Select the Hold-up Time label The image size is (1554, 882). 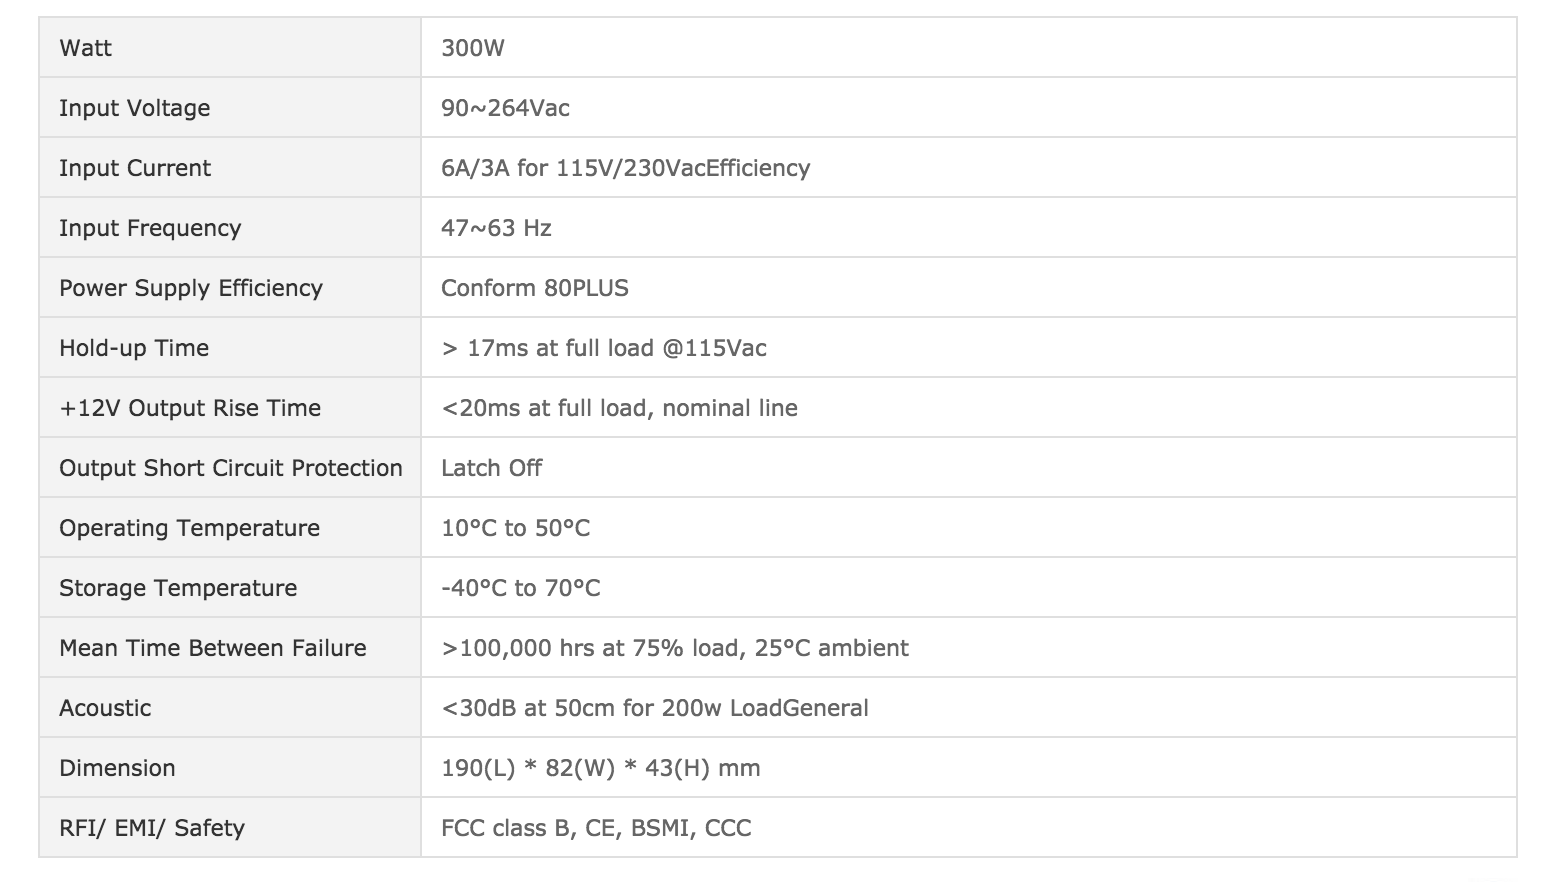[134, 348]
